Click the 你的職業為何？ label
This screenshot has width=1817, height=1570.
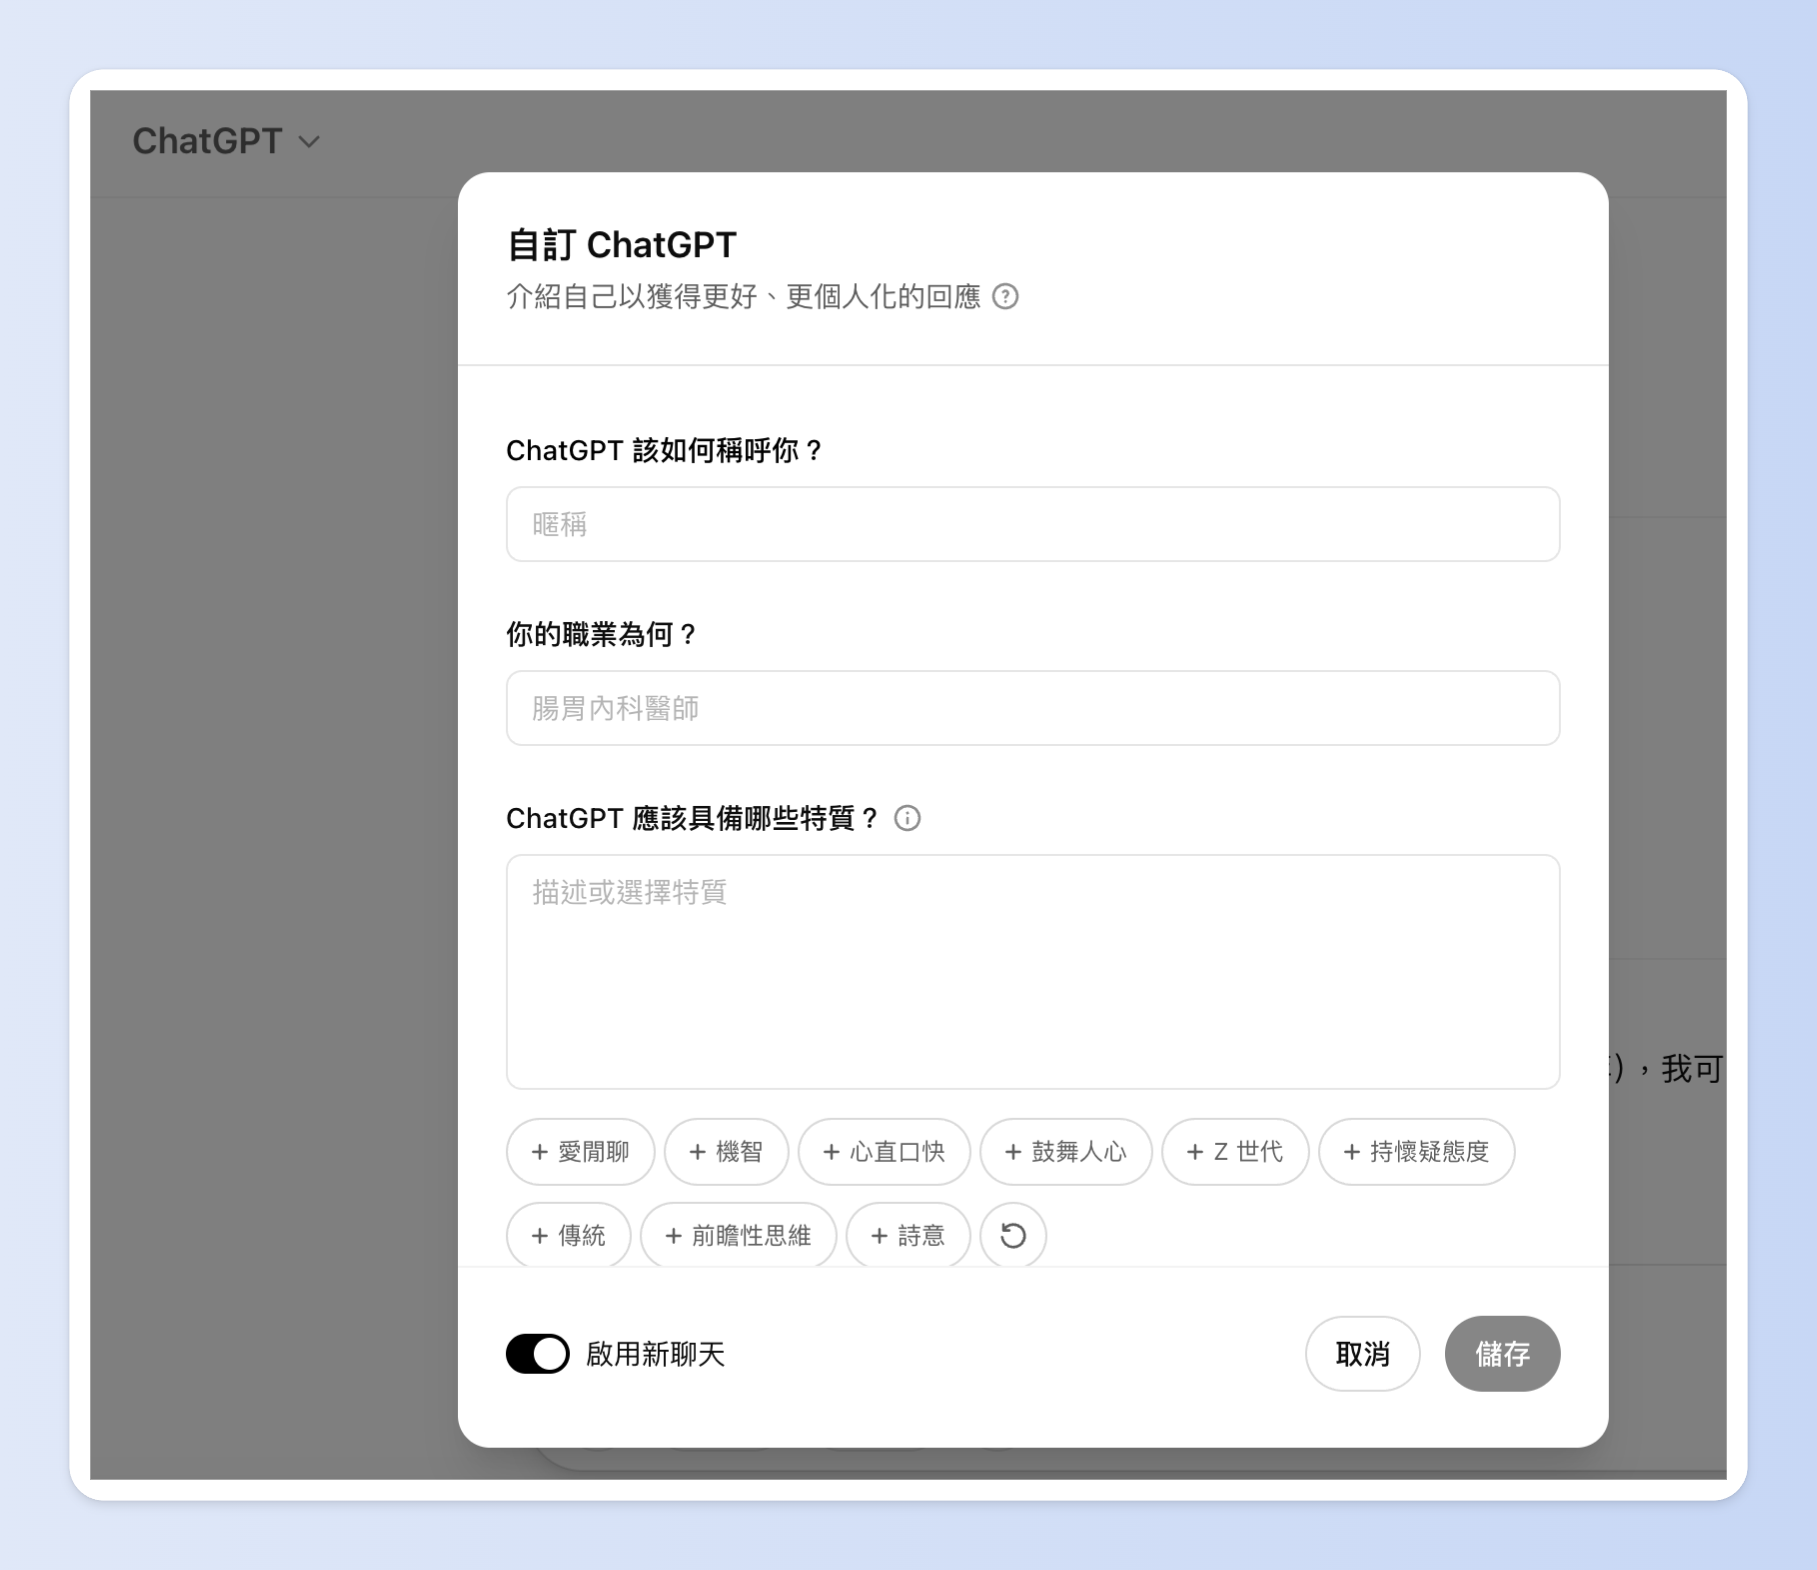click(x=601, y=635)
